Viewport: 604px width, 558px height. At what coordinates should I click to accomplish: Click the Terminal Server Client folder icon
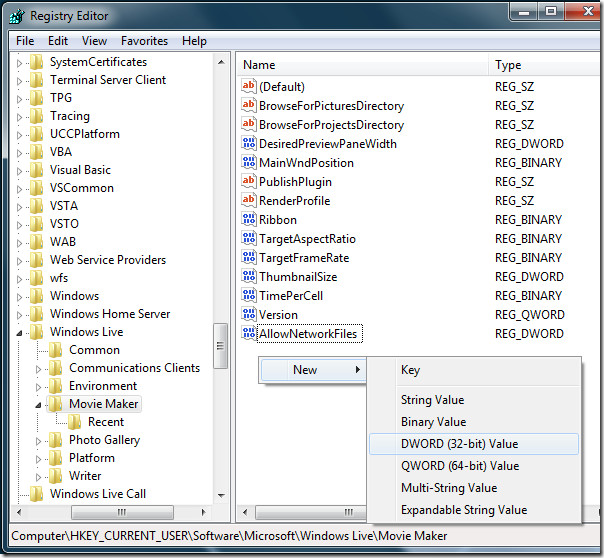click(x=37, y=80)
